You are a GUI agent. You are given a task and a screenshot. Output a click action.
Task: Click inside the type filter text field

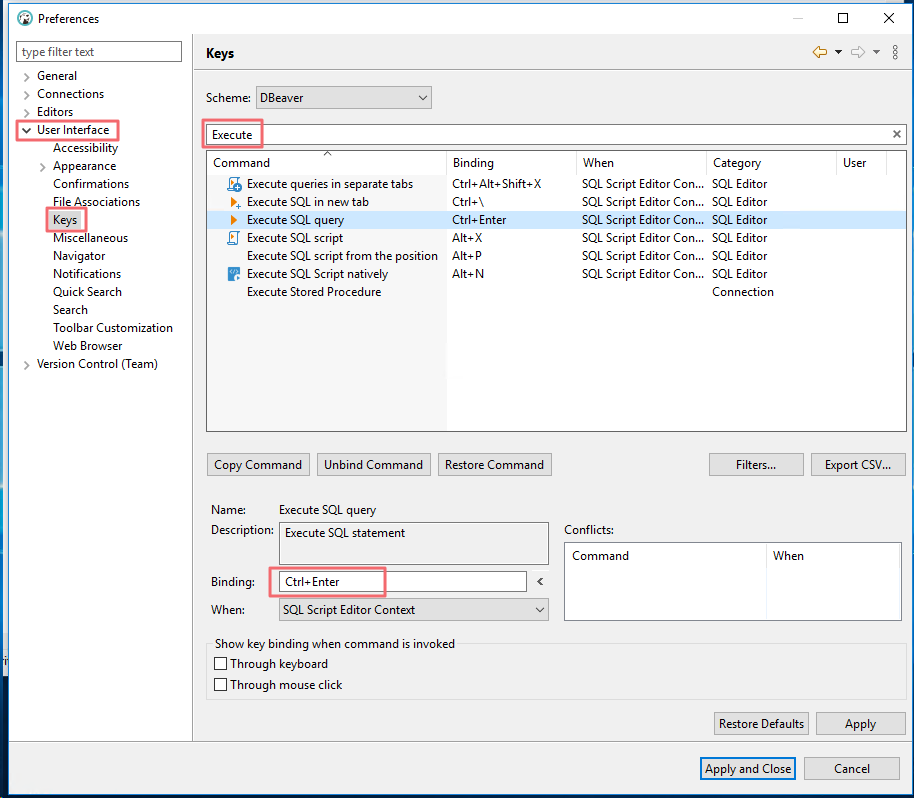click(98, 51)
